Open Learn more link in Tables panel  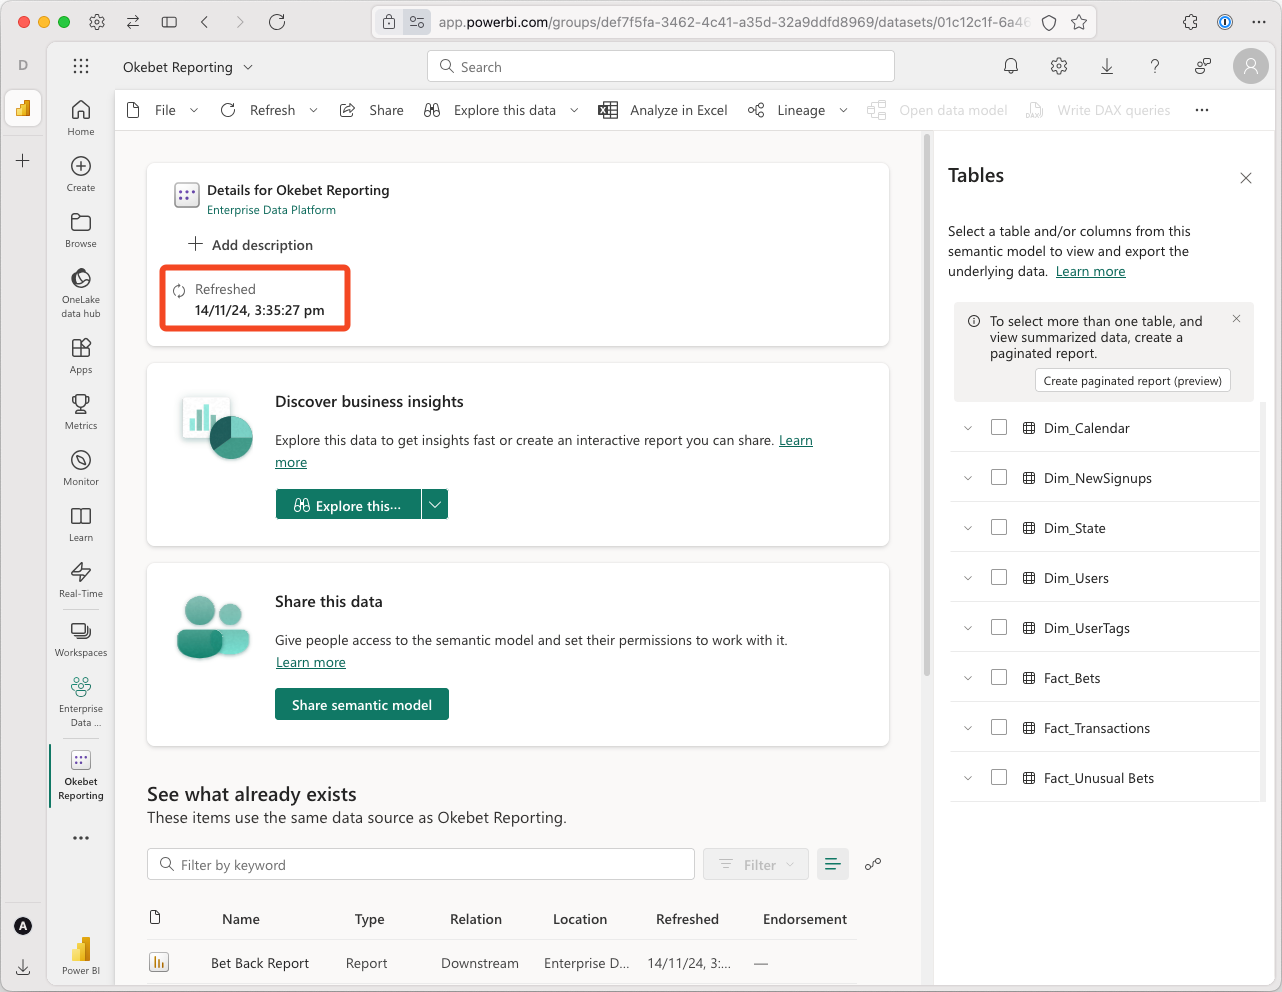pos(1090,271)
